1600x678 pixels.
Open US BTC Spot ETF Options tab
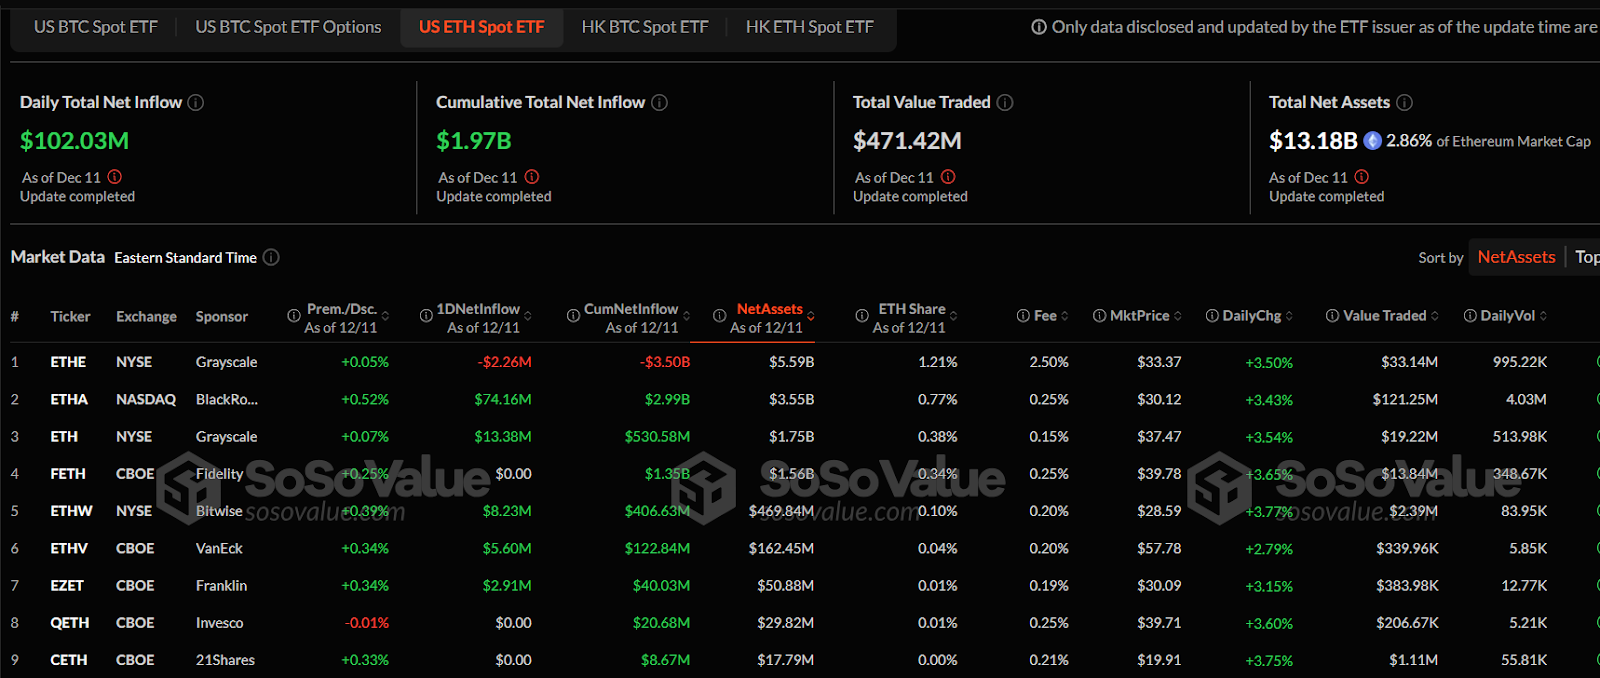(288, 27)
